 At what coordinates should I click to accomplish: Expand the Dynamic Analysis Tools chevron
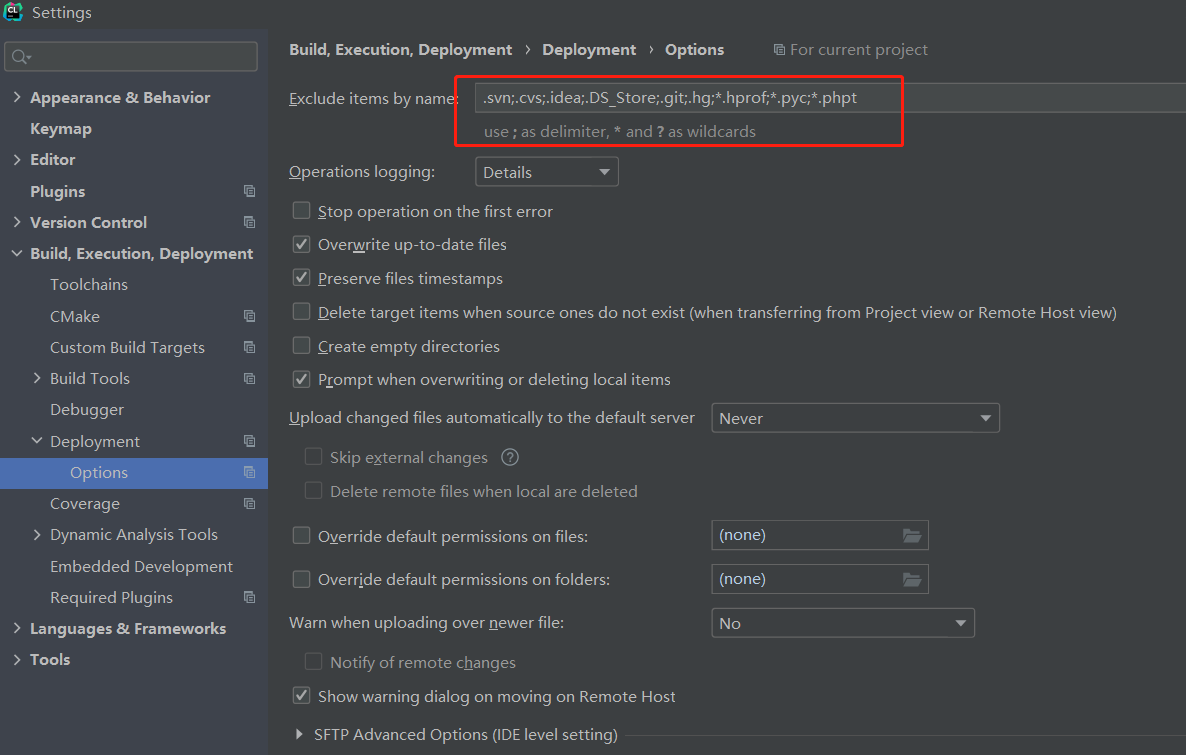pyautogui.click(x=36, y=535)
